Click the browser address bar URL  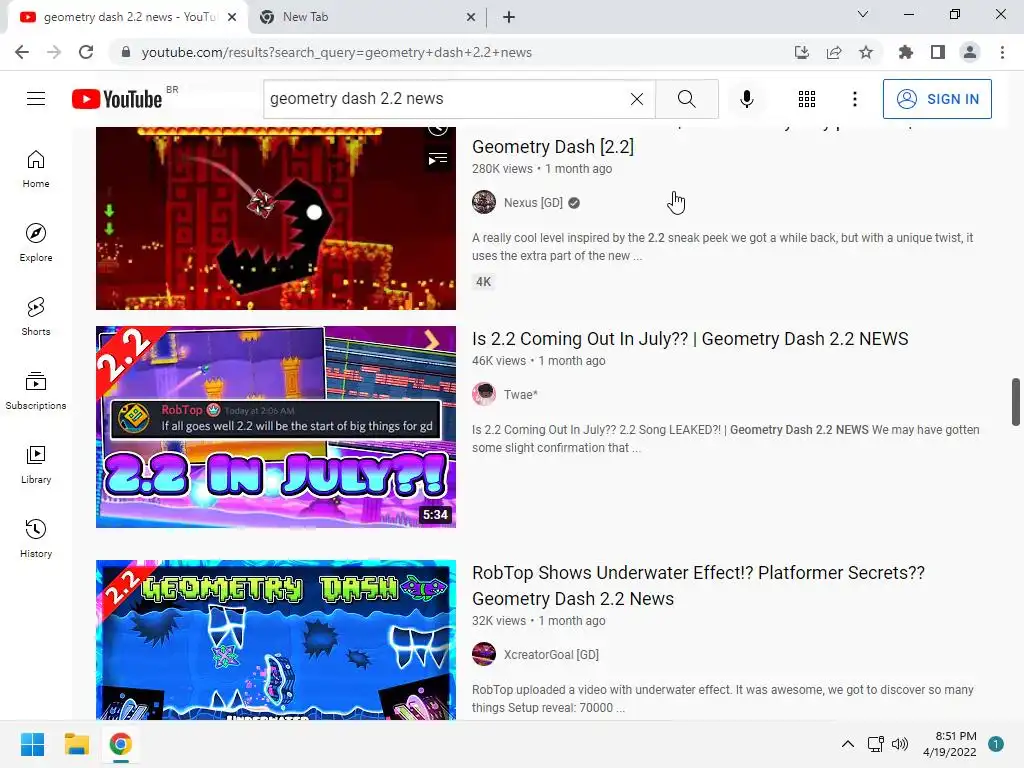point(336,52)
